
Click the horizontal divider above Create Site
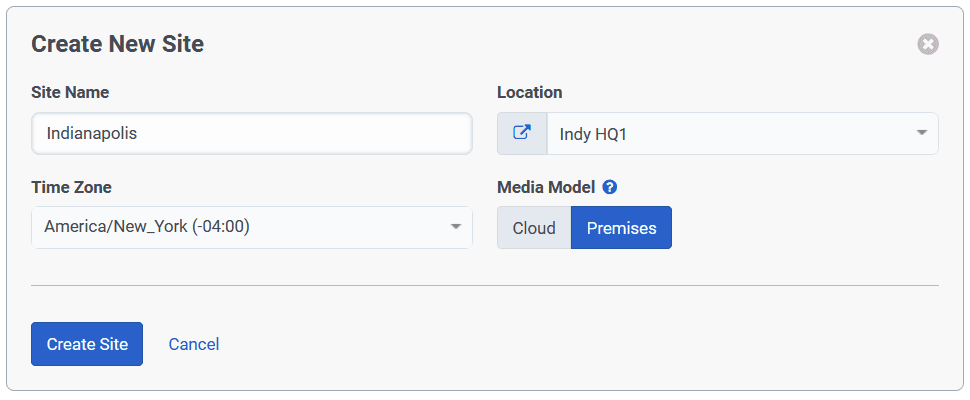(485, 286)
